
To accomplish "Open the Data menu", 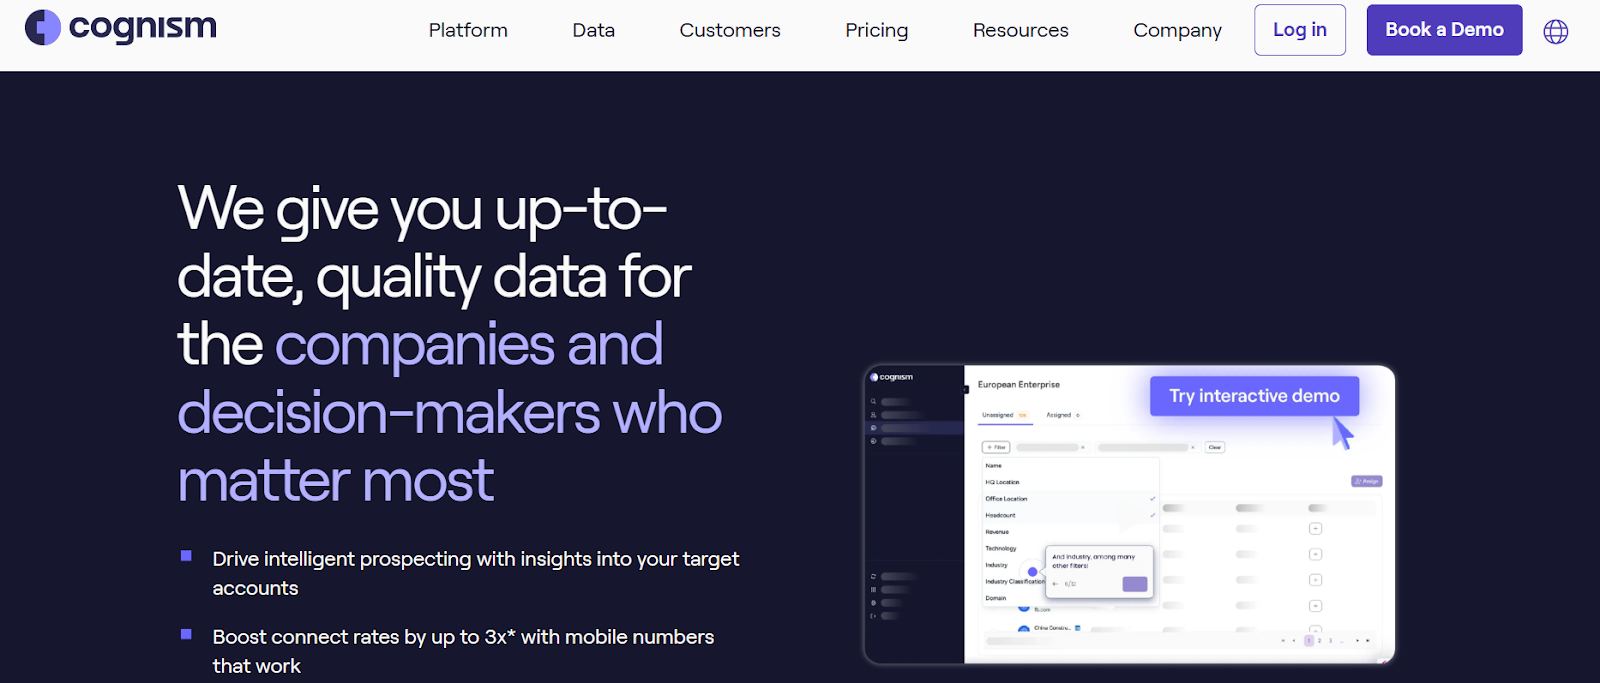I will (x=593, y=30).
